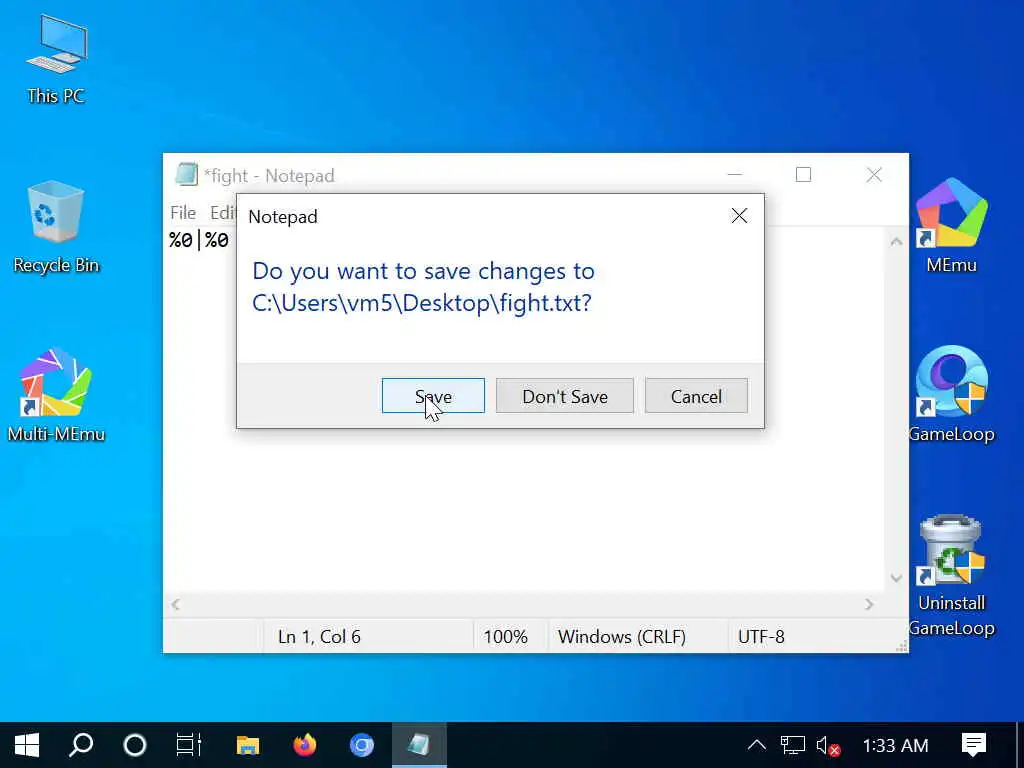Launch Firefox from taskbar
The image size is (1024, 768).
(304, 745)
